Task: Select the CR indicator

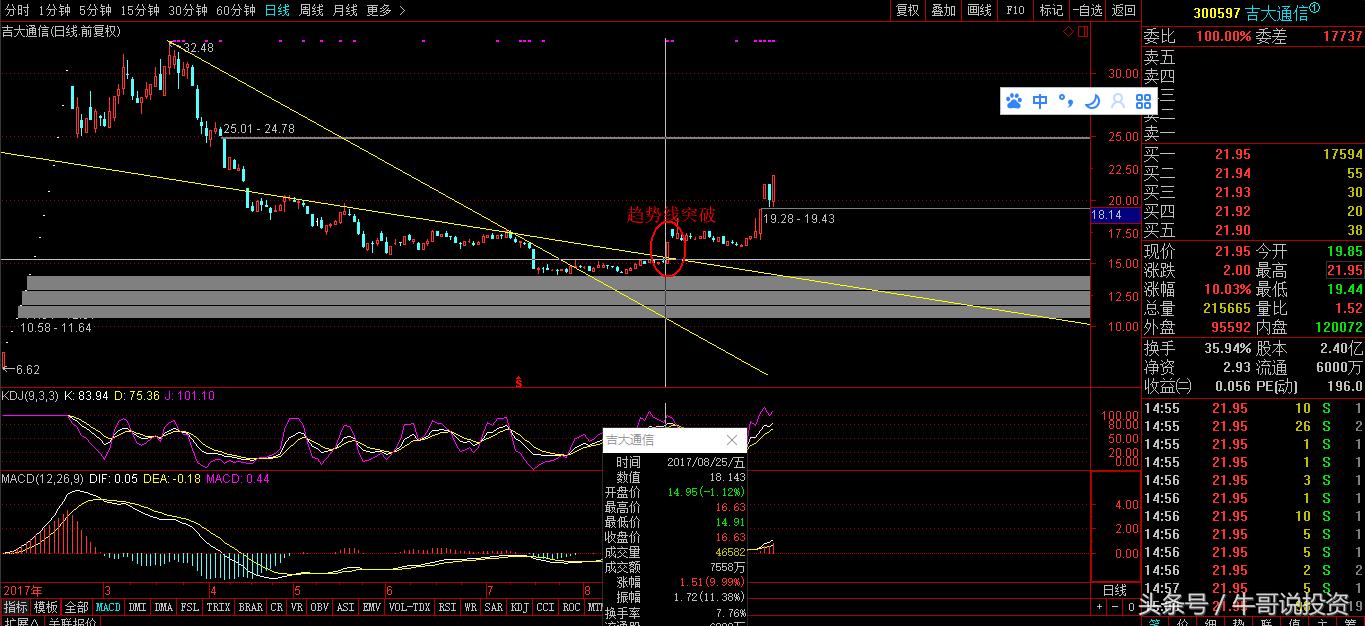Action: point(277,607)
